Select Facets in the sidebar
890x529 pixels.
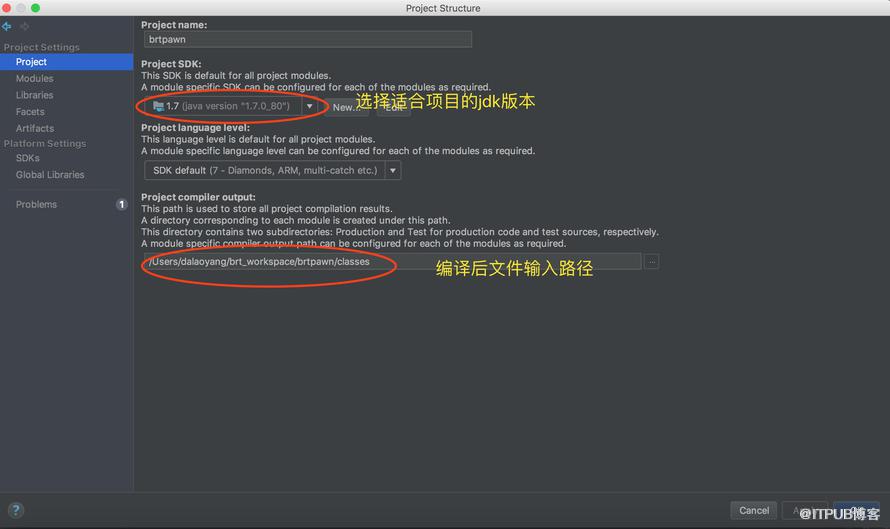[30, 112]
